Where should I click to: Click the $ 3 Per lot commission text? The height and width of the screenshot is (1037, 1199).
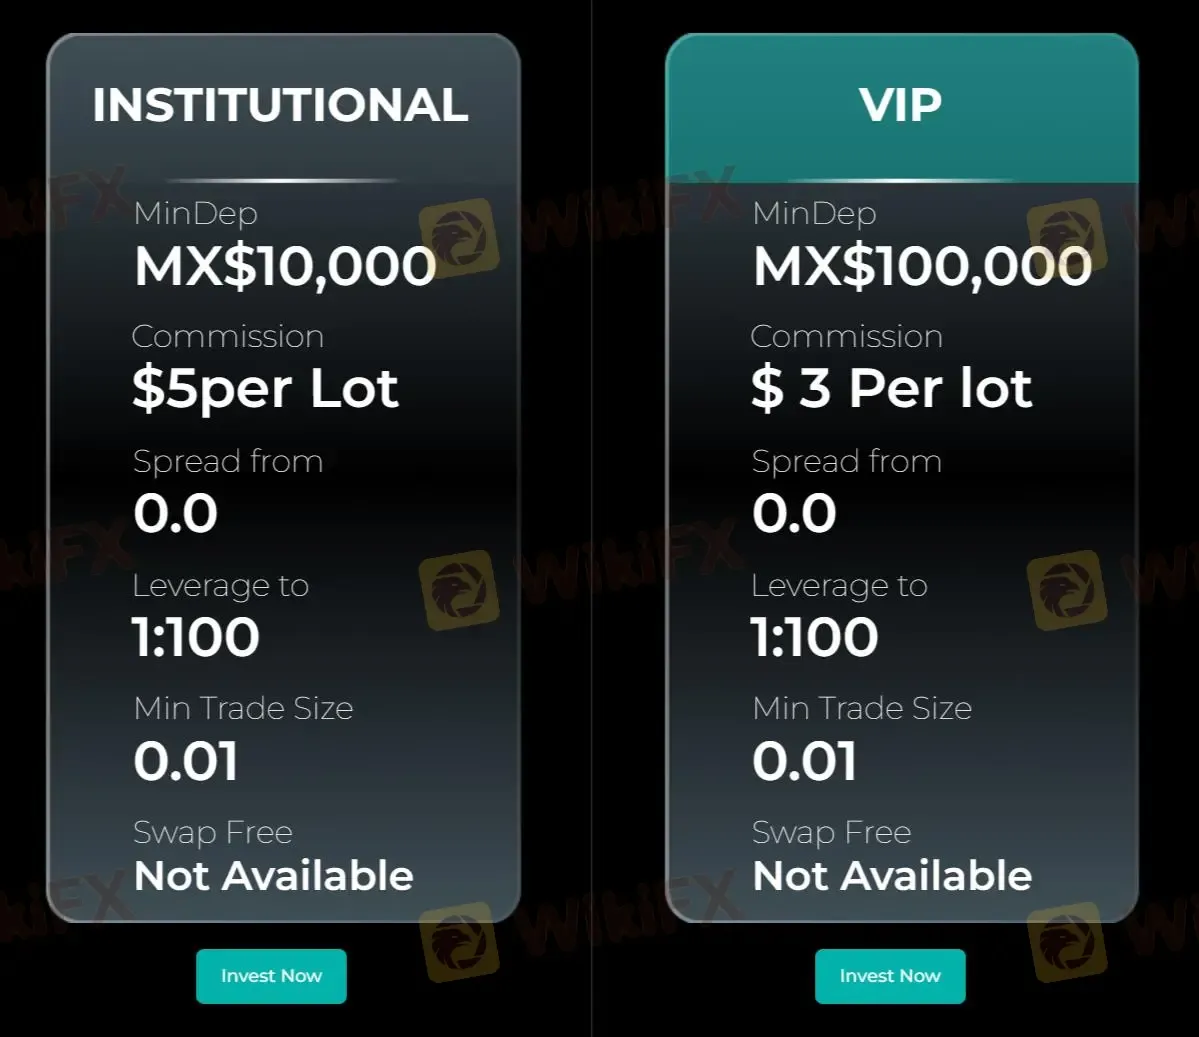pyautogui.click(x=891, y=389)
